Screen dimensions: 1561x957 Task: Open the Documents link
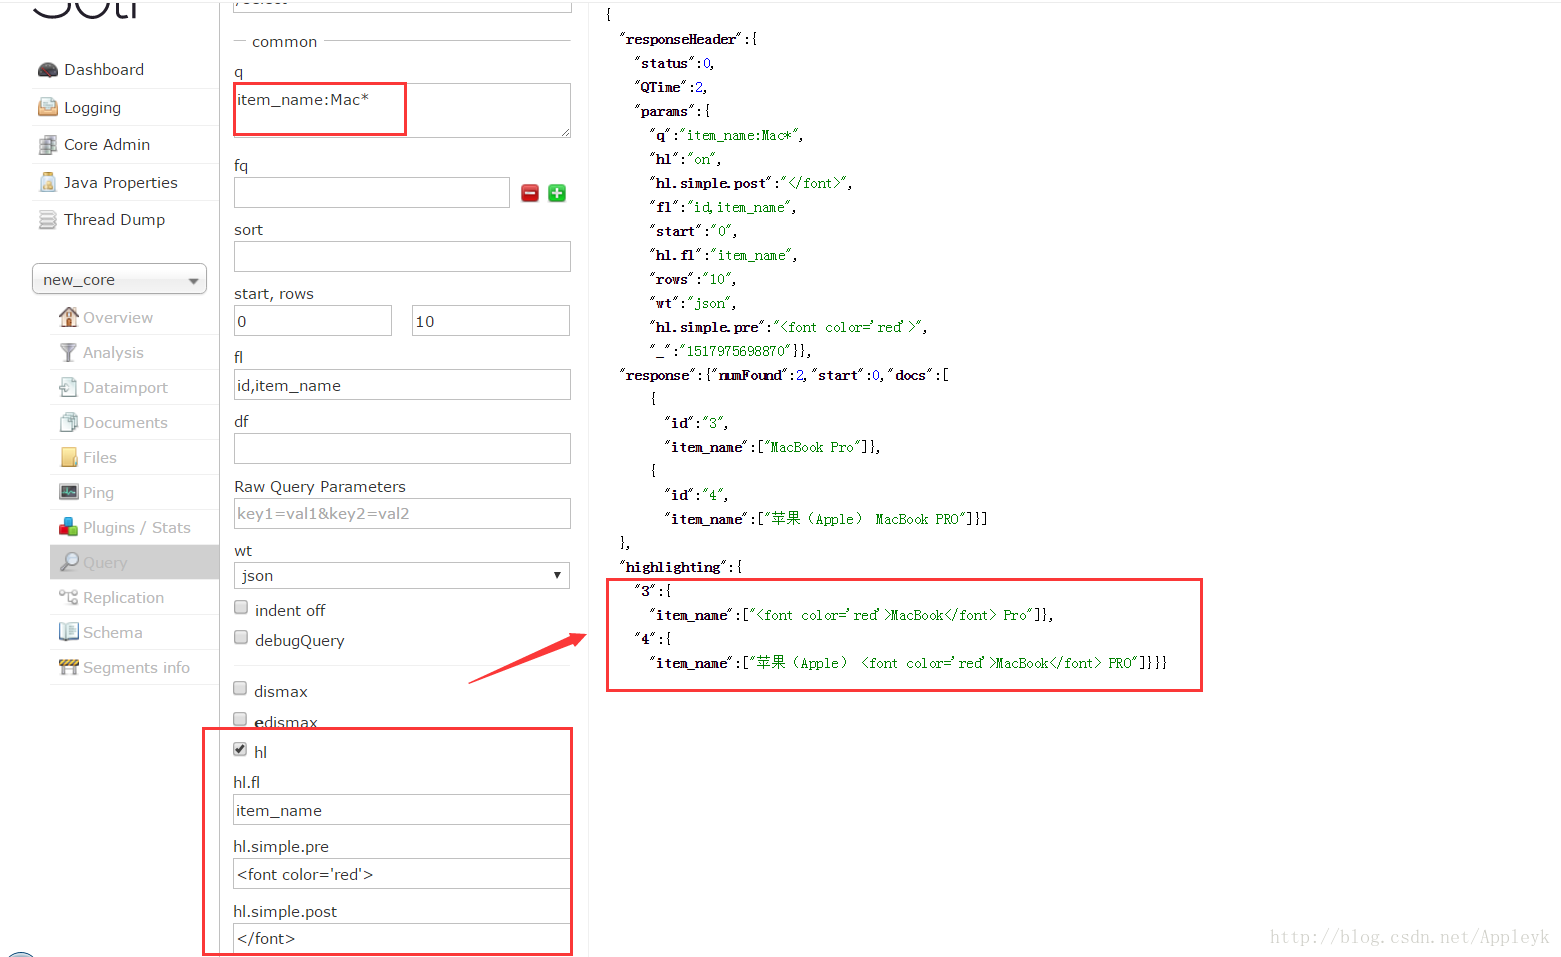(x=125, y=423)
